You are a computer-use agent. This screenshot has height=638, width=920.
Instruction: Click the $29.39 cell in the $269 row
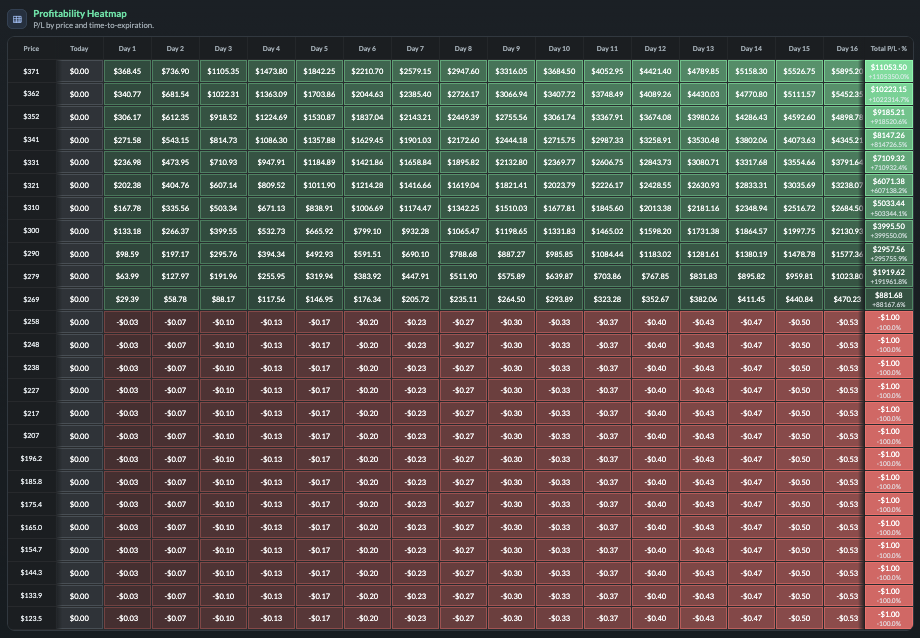(x=127, y=299)
